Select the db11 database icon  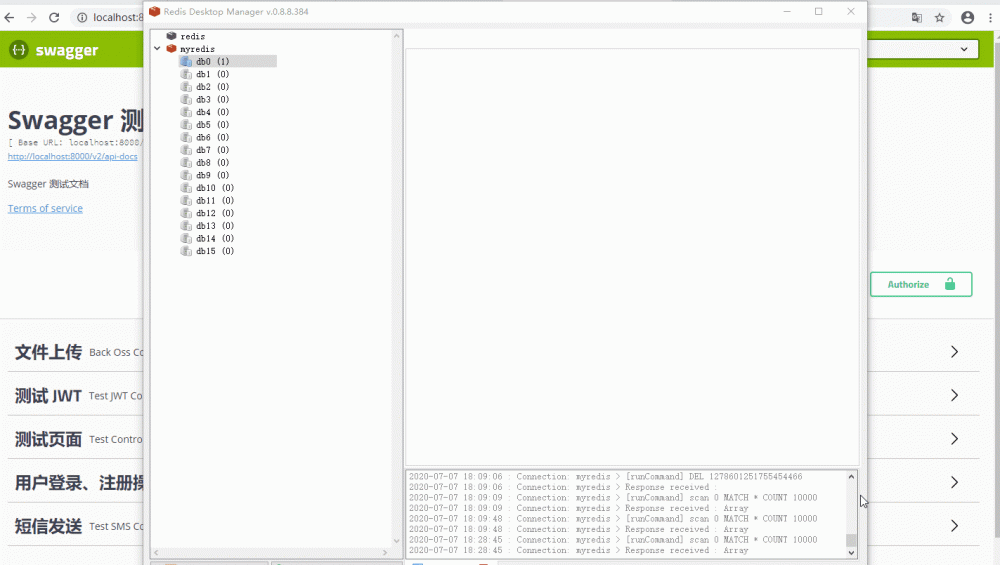[x=186, y=200]
